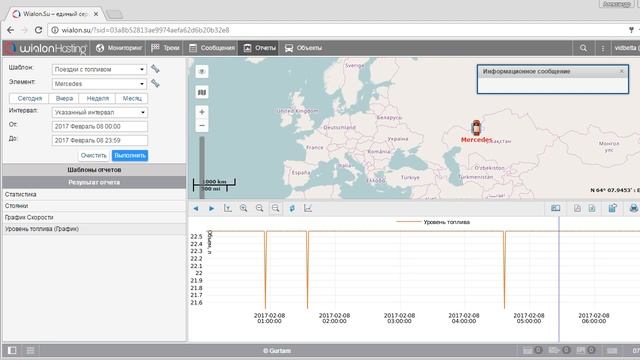640x360 pixels.
Task: Click the first notification counter in bottom bar
Action: [533, 350]
